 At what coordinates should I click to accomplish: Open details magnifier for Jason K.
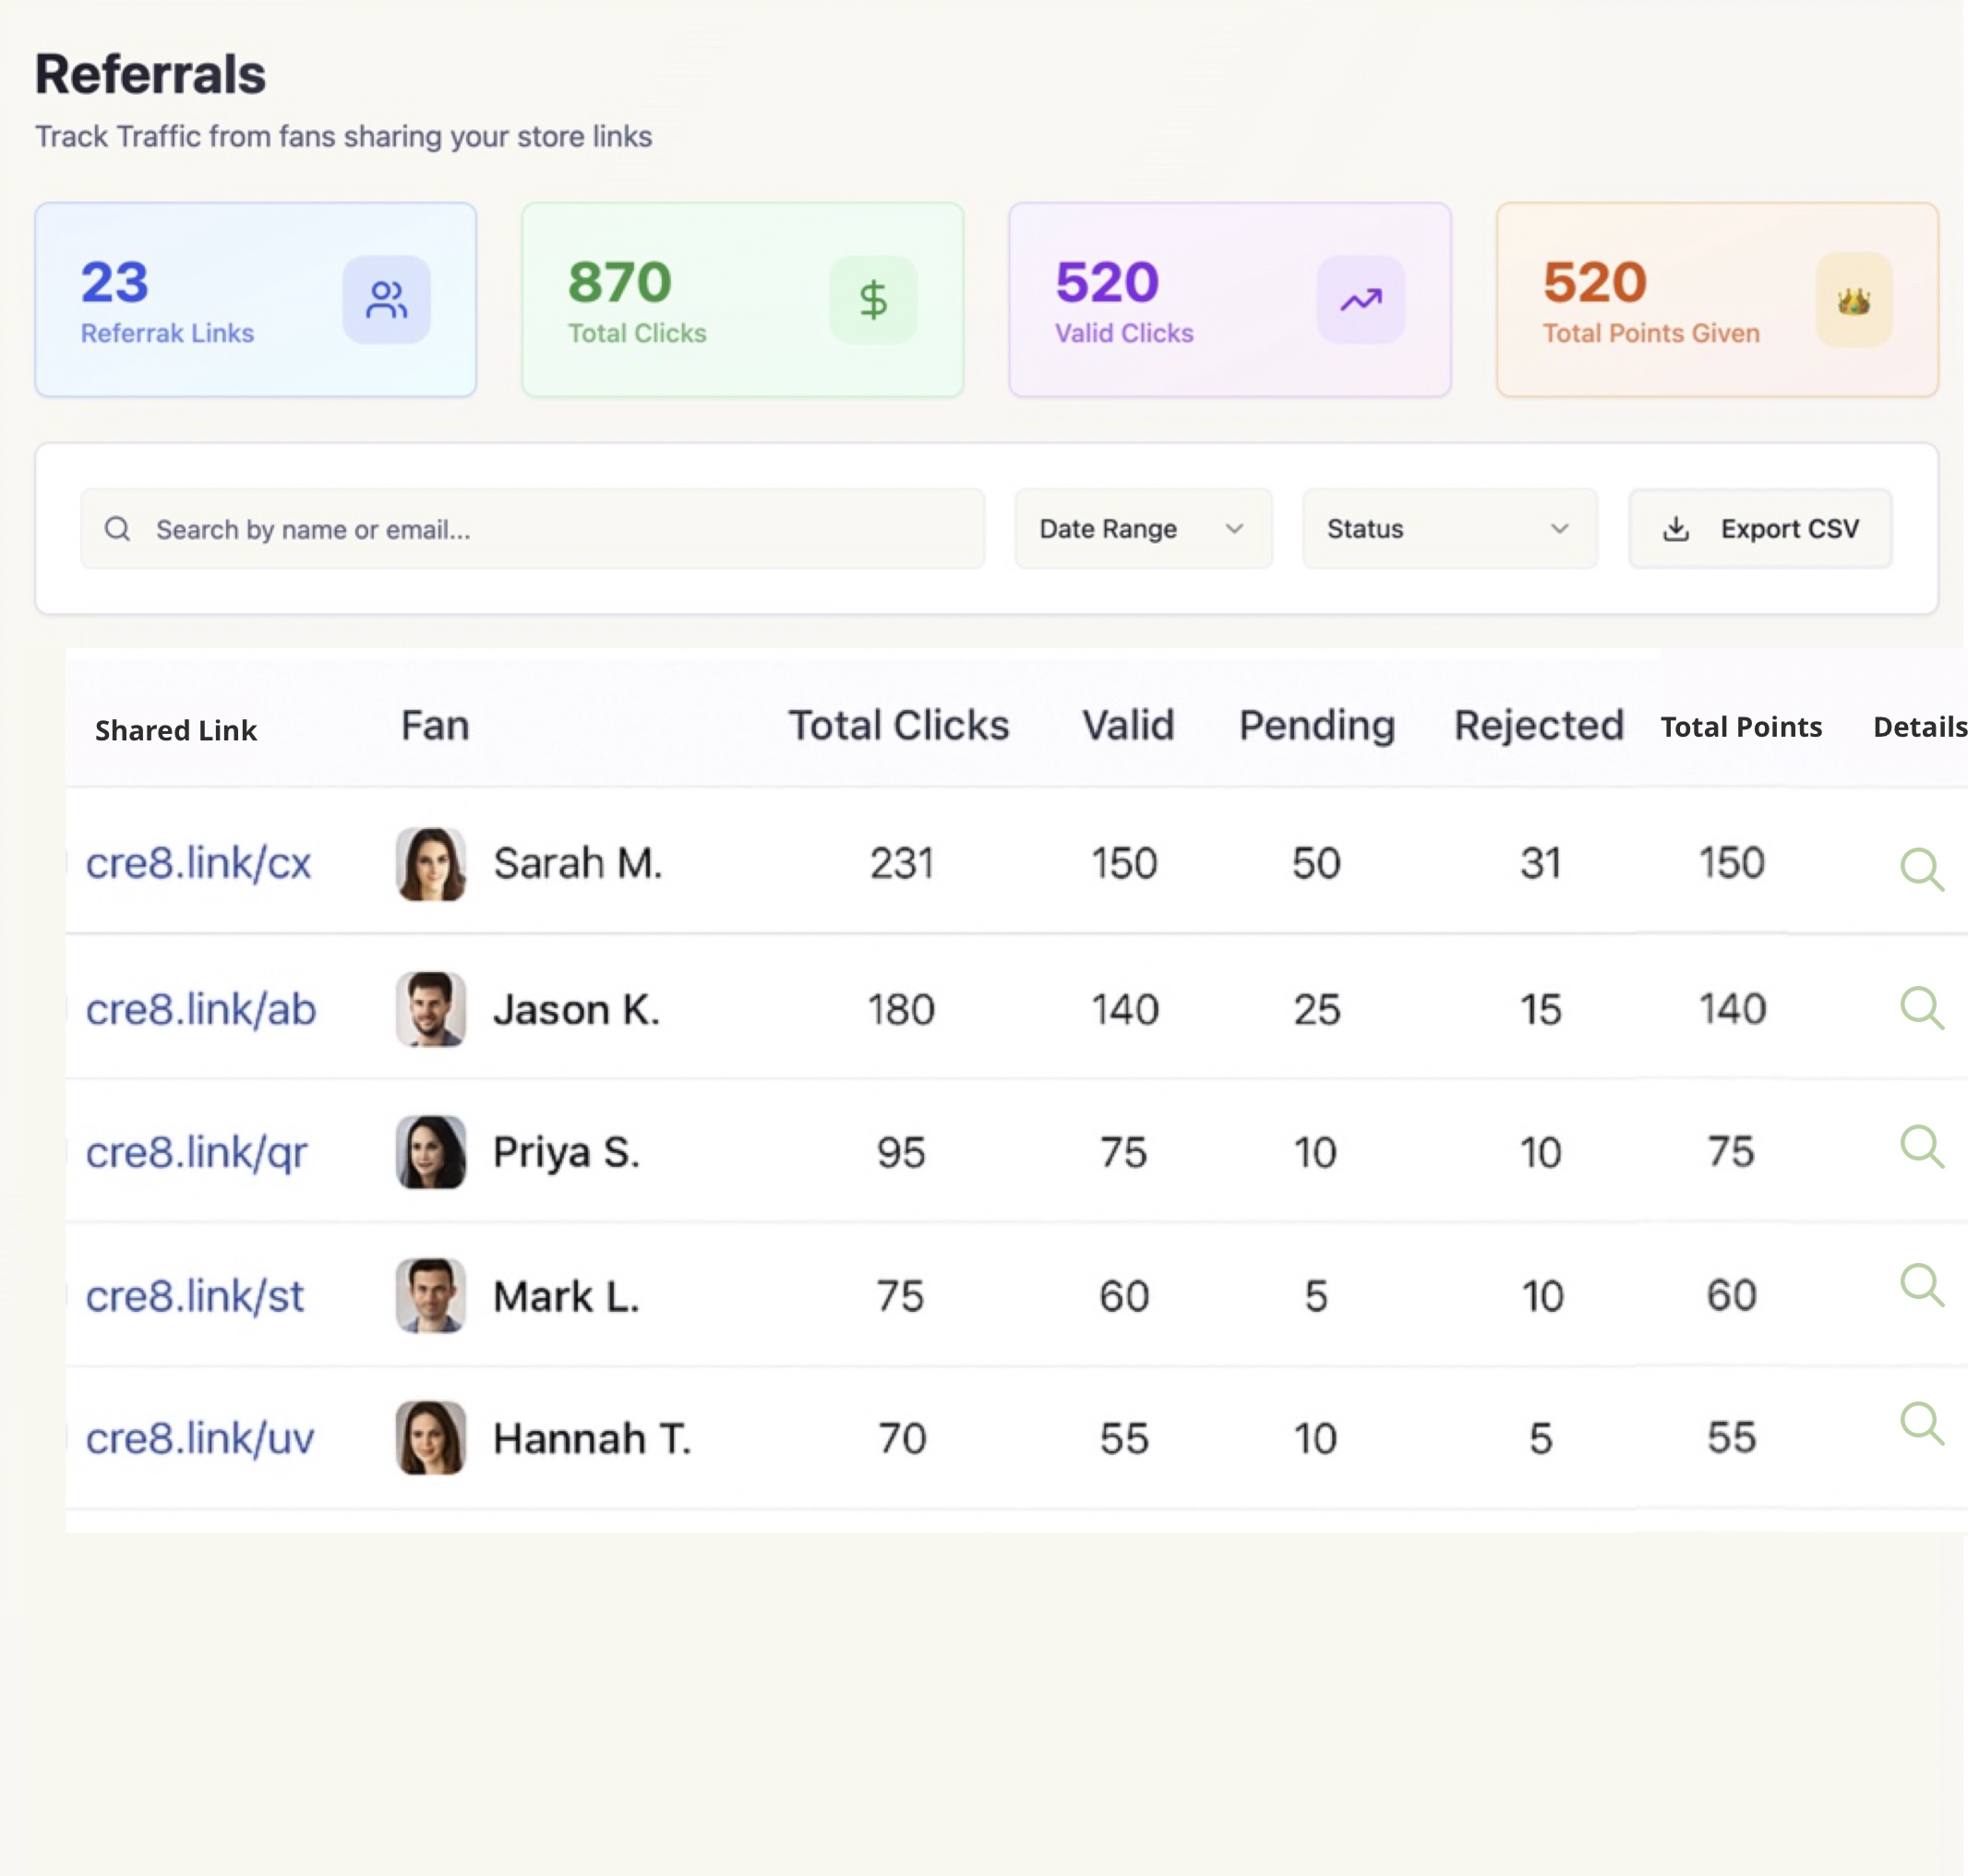(1921, 1007)
